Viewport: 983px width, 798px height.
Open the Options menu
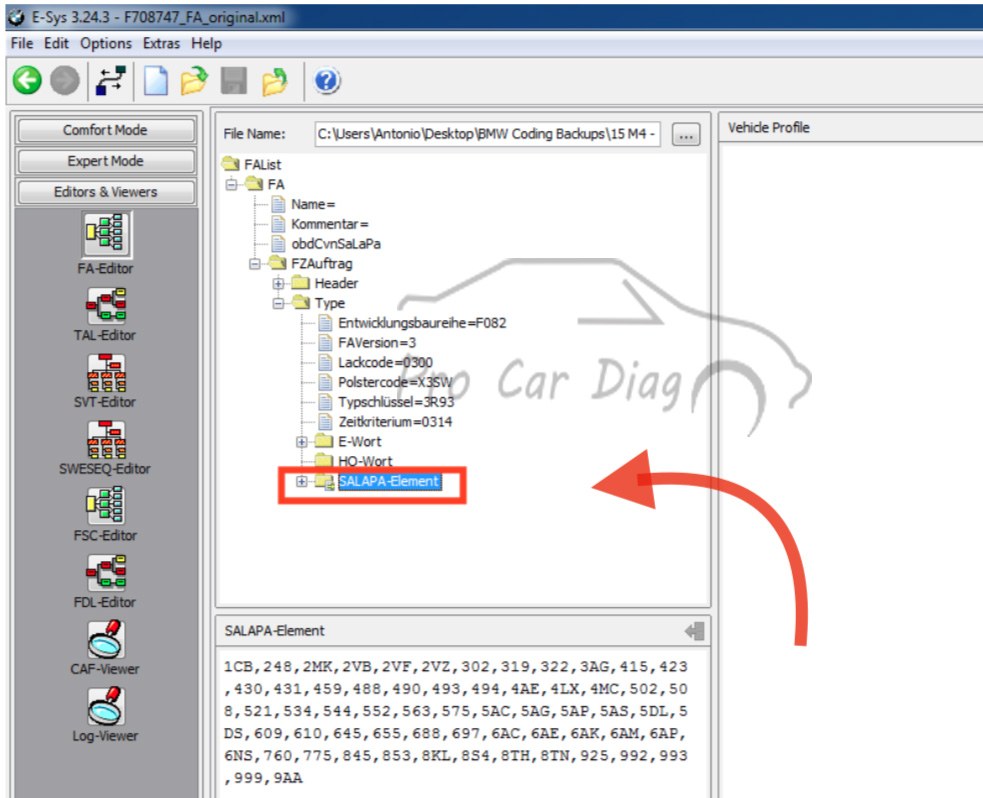(x=105, y=43)
